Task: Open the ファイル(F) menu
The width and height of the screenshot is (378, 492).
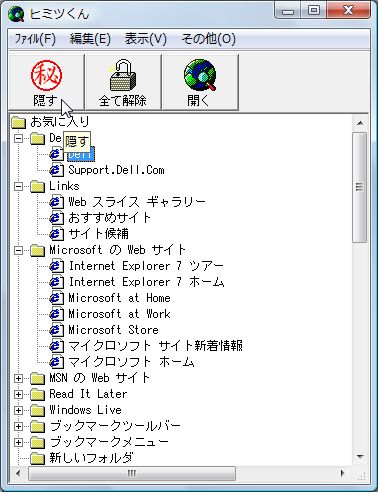Action: coord(35,39)
